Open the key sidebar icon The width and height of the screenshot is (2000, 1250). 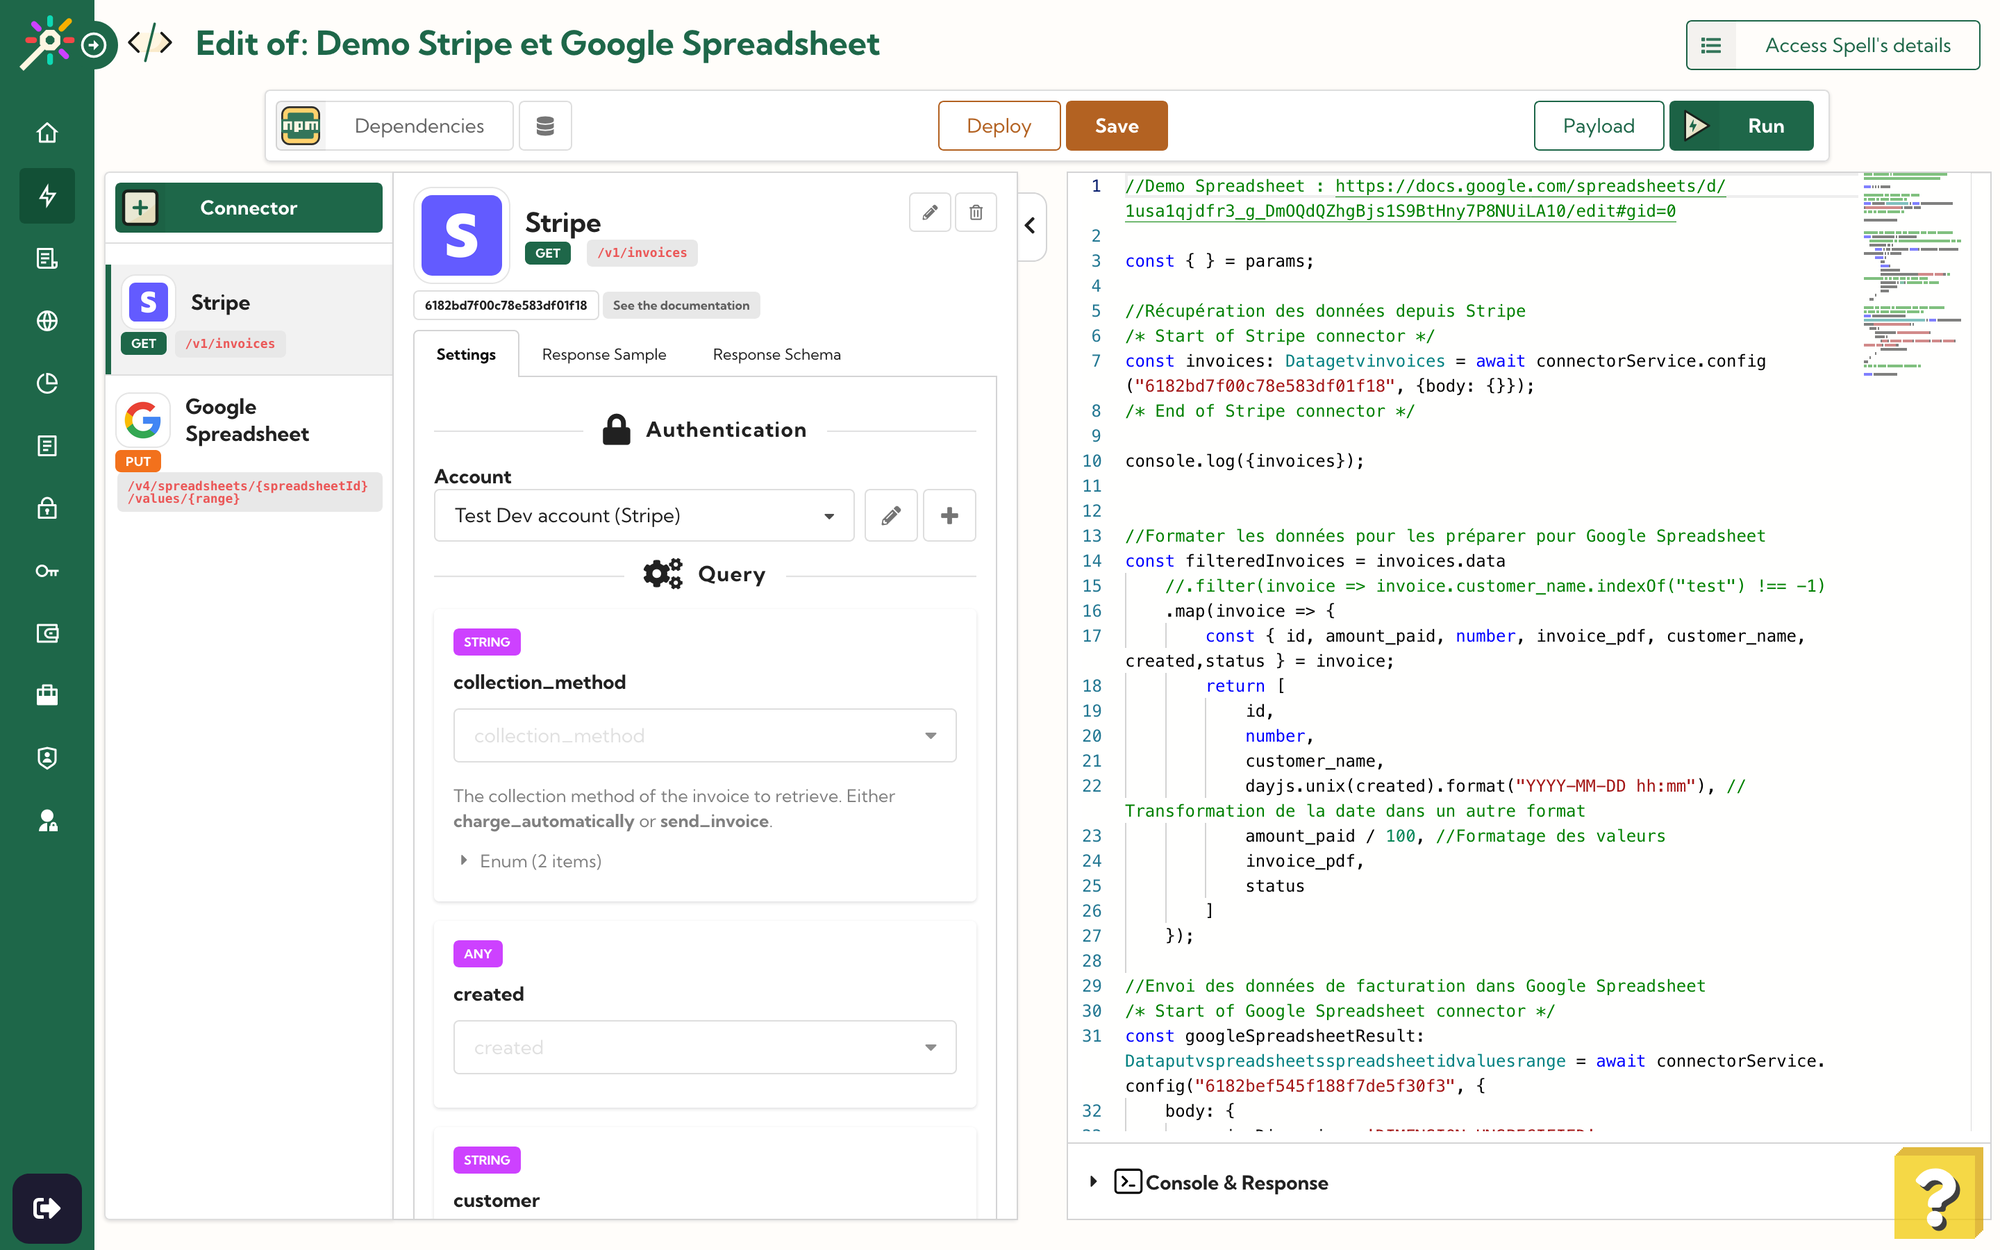point(47,571)
